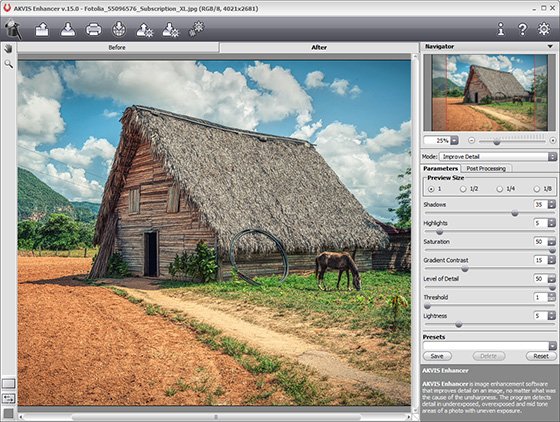Click the single-window view mode icon

(9, 383)
